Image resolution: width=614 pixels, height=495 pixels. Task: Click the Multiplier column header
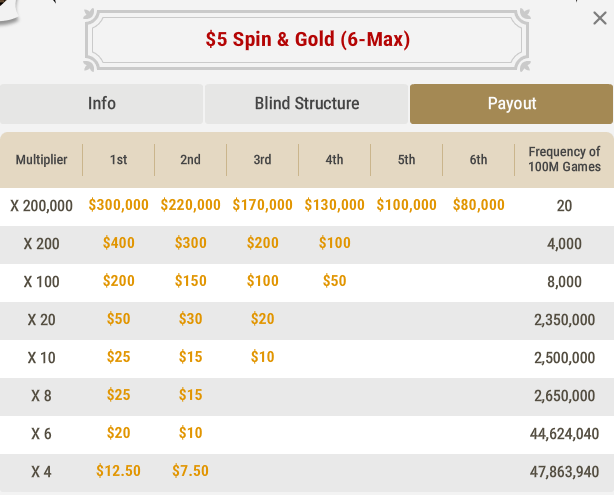point(41,160)
